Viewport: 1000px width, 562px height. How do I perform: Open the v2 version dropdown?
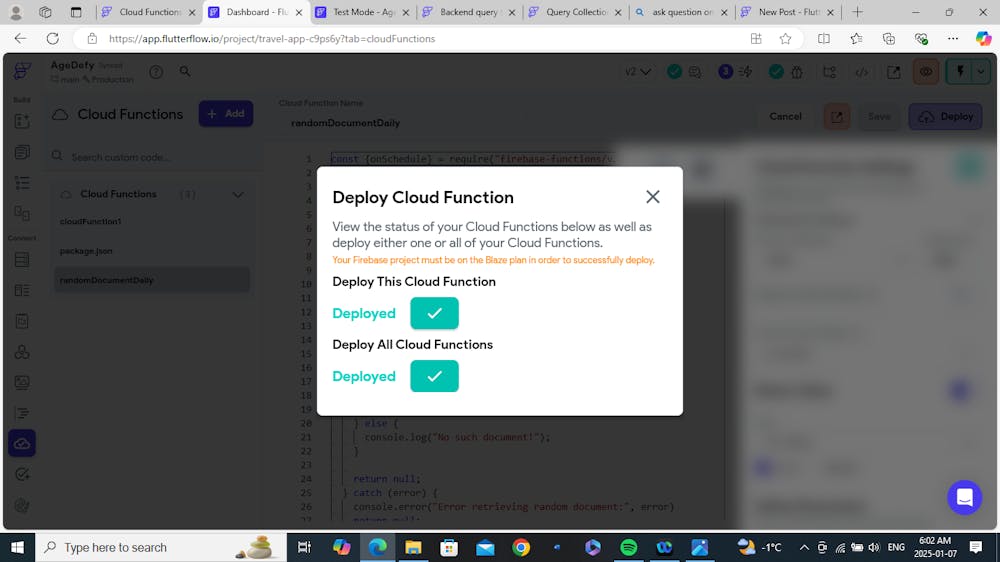(638, 71)
